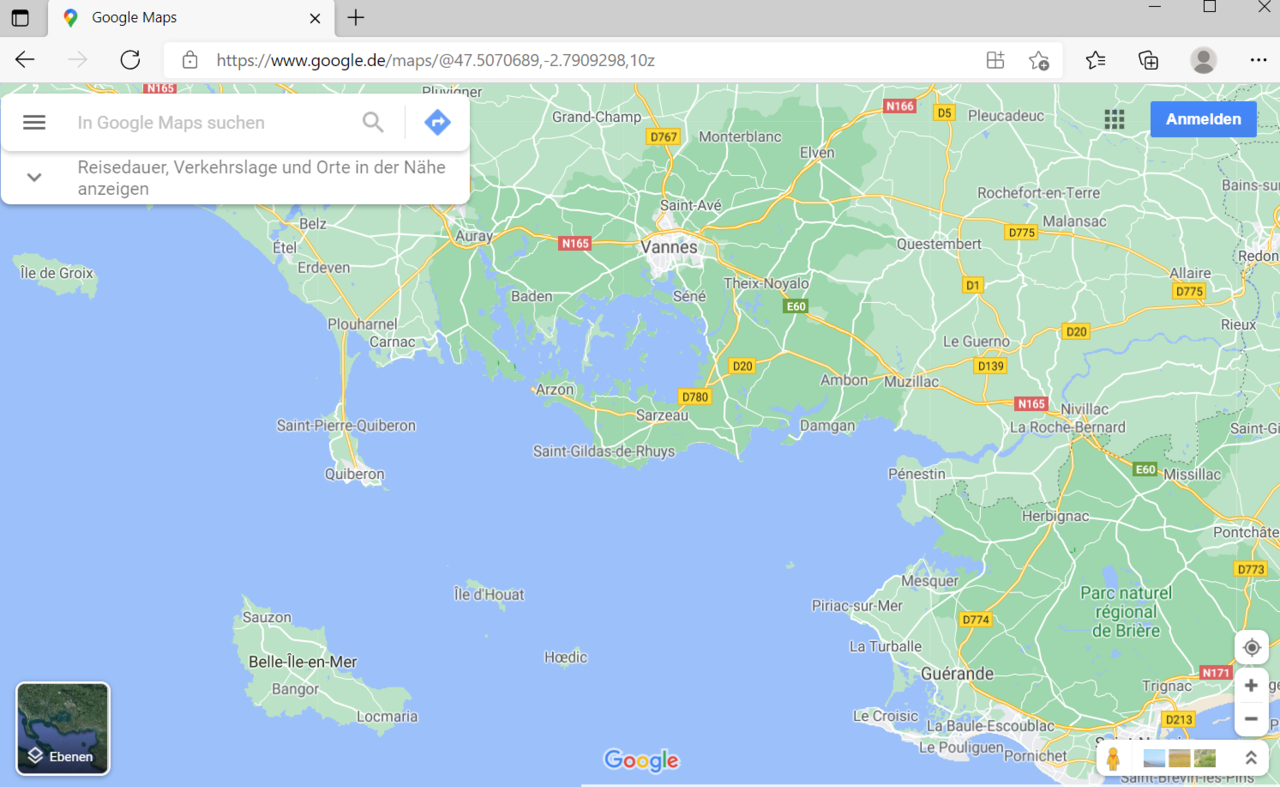This screenshot has width=1280, height=787.
Task: Open the browser Favorites list icon
Action: pos(1096,60)
